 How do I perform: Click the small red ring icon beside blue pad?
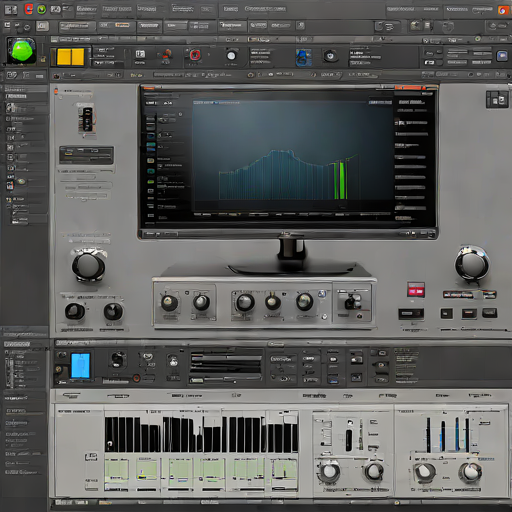coord(136,378)
